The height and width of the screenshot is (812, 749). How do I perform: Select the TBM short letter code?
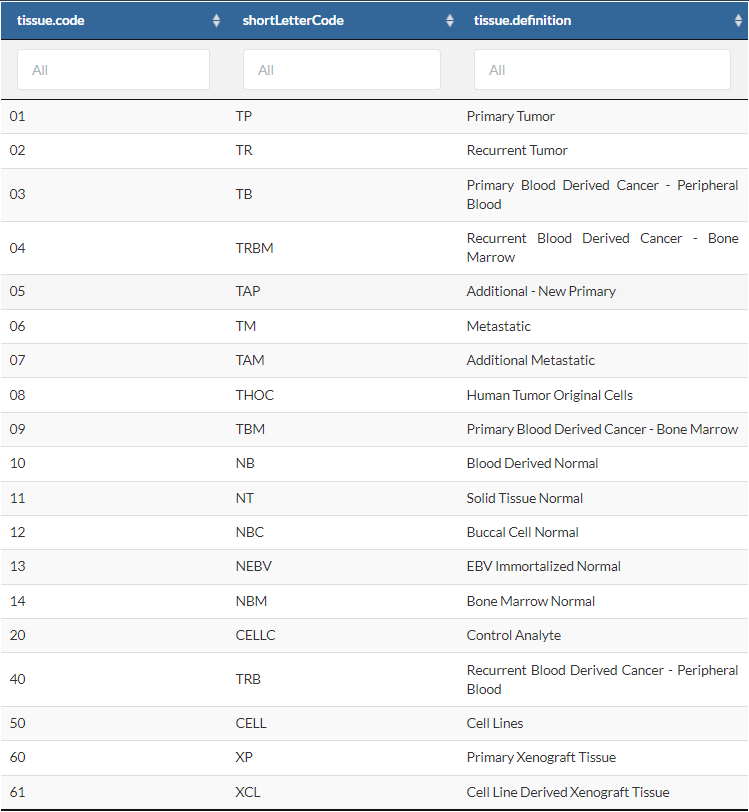[x=250, y=429]
